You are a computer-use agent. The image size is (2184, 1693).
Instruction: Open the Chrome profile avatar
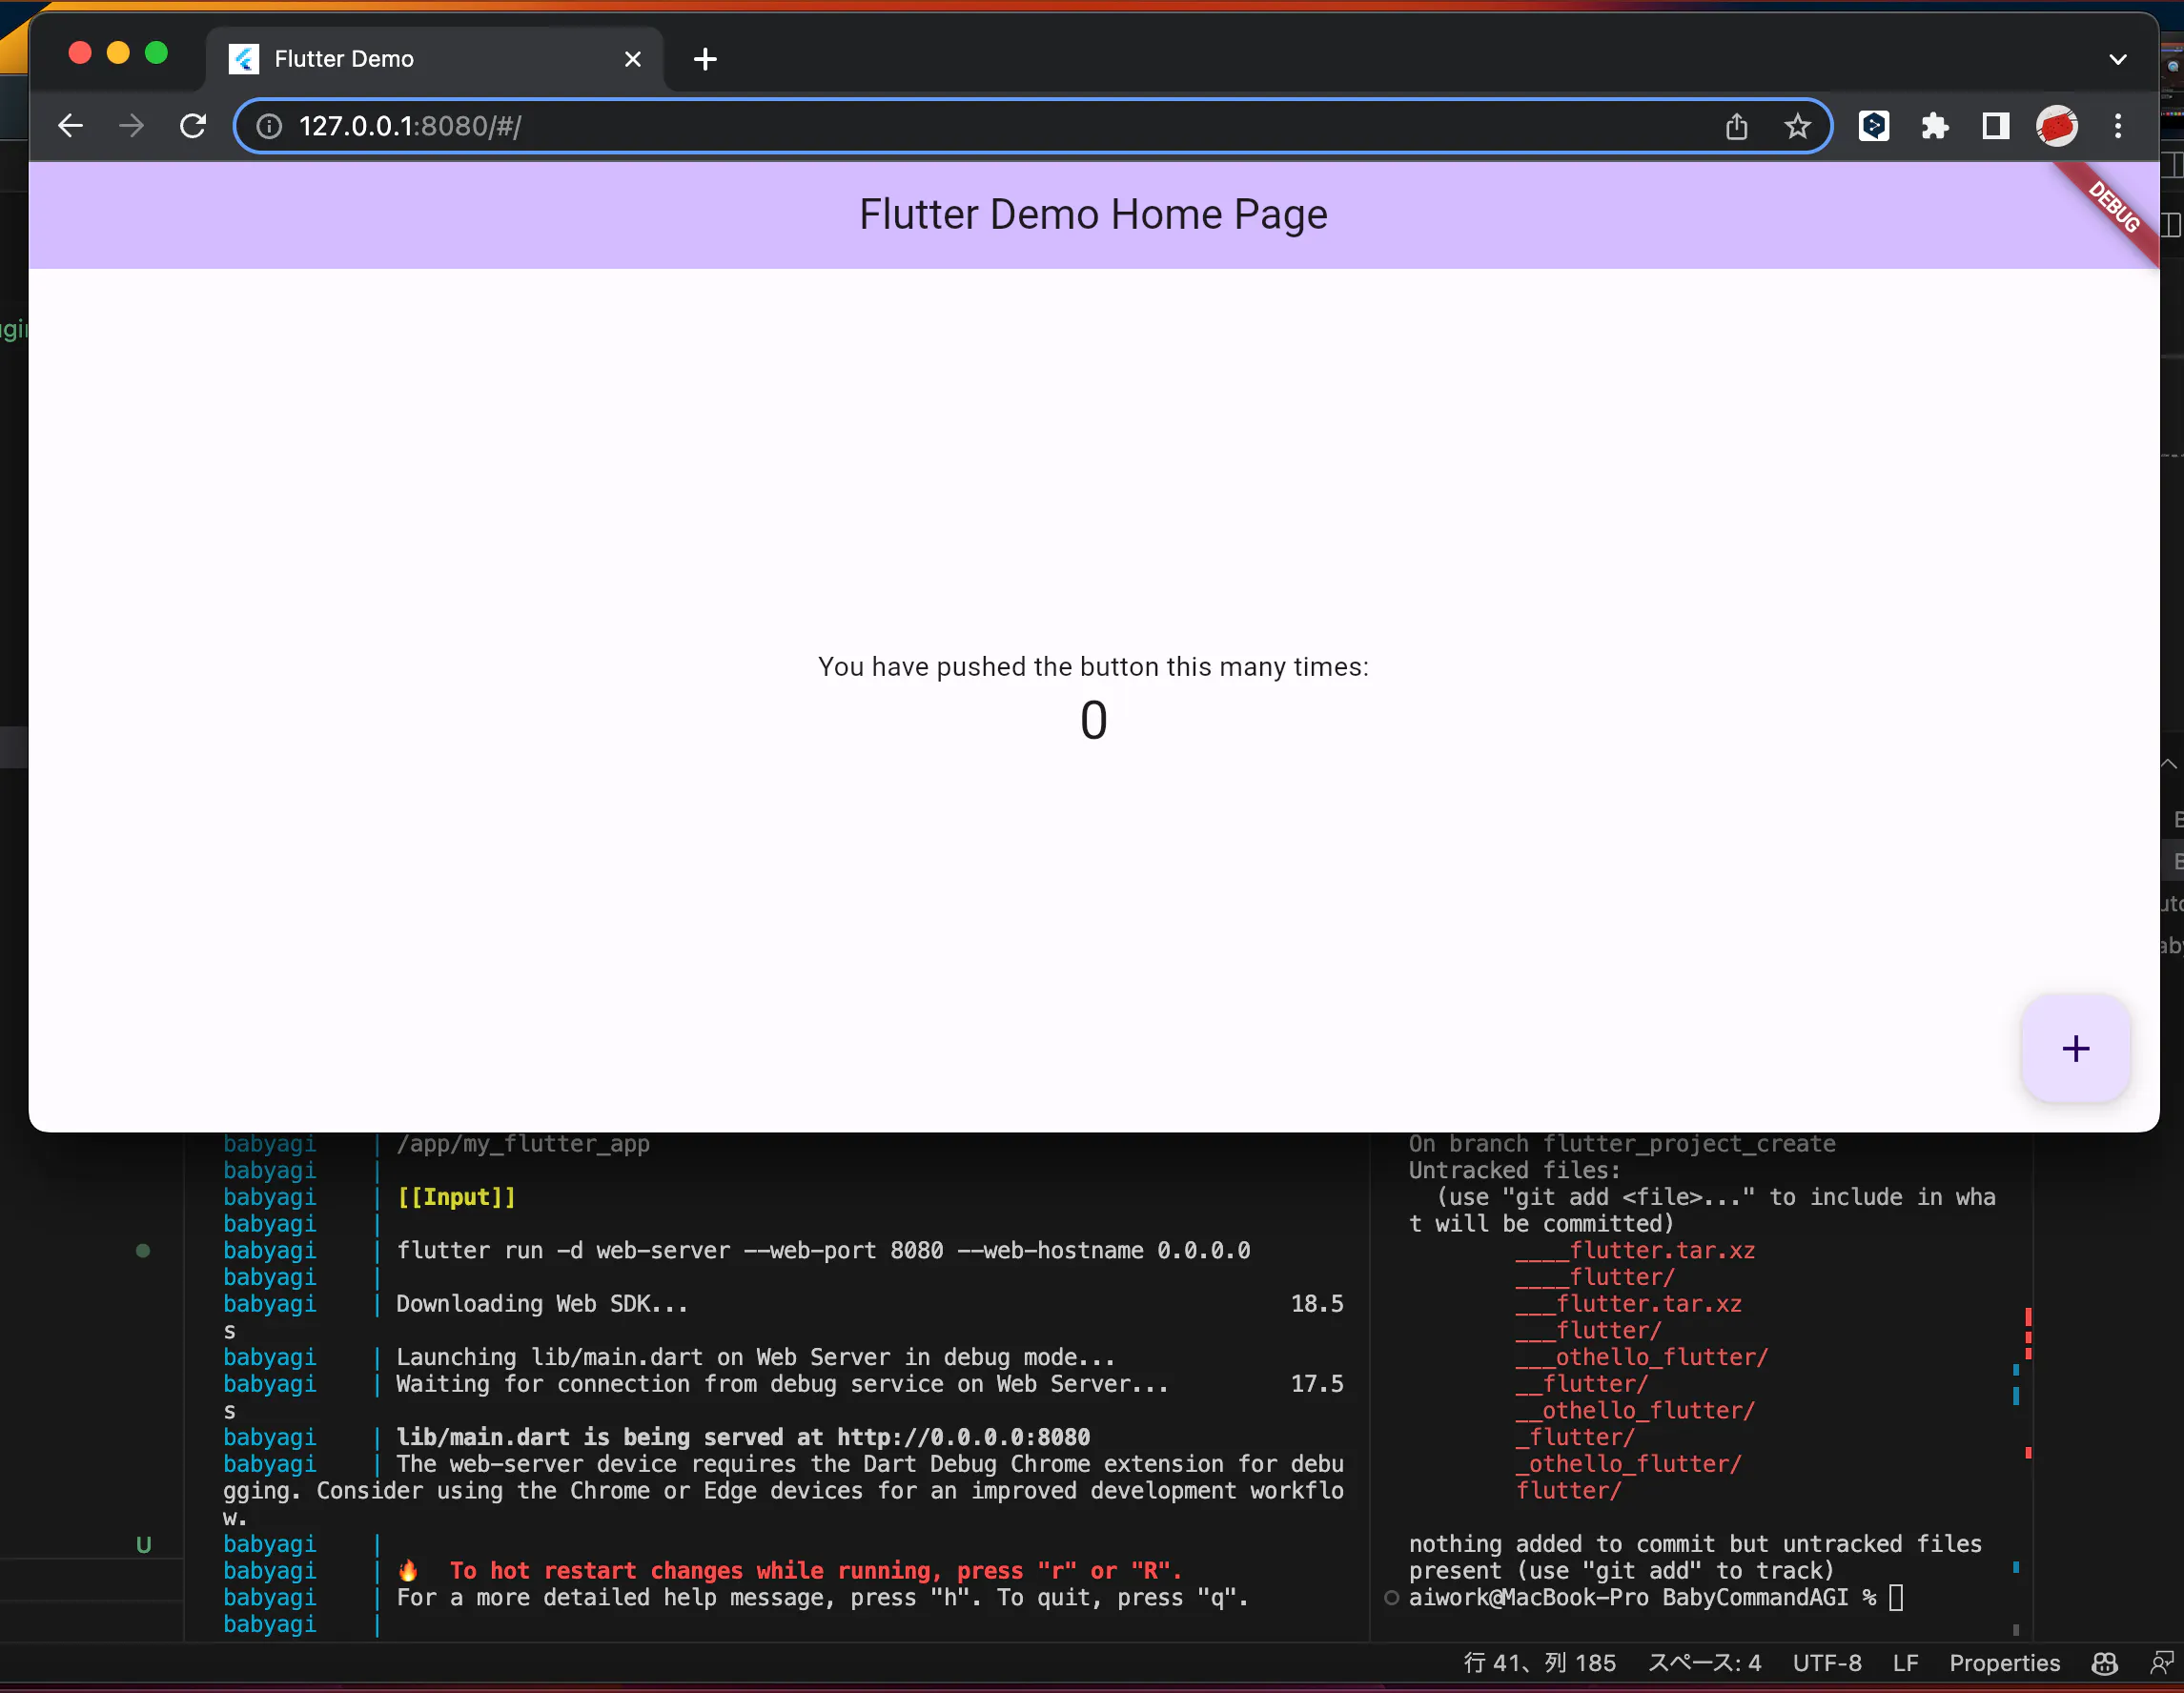[x=2056, y=126]
